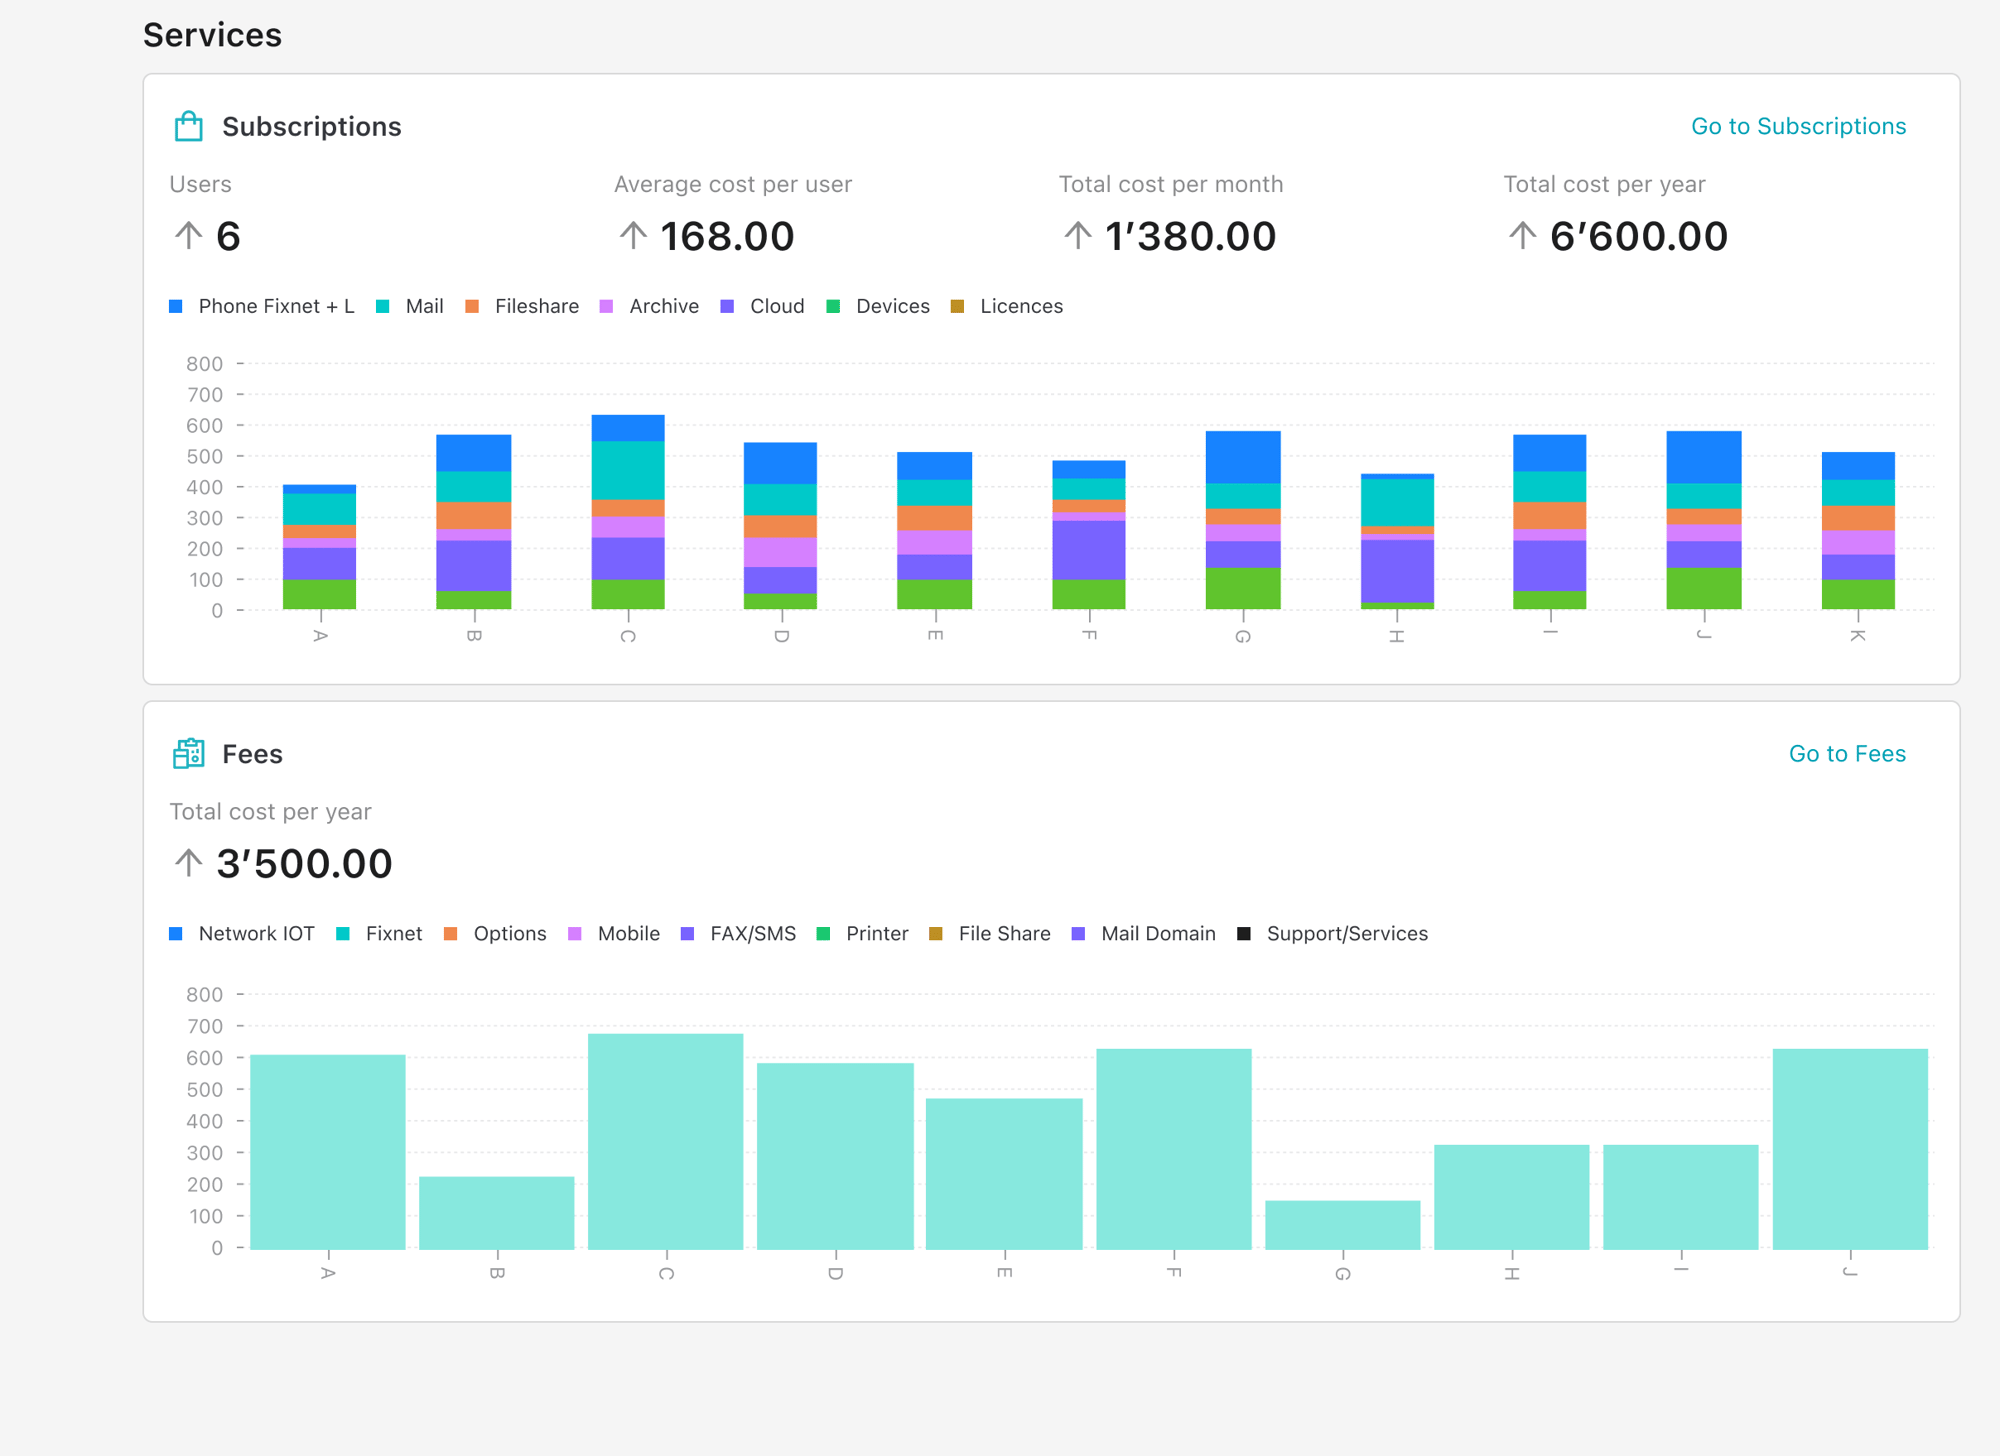Open the Go to Subscriptions link
The height and width of the screenshot is (1456, 2000).
[x=1797, y=126]
